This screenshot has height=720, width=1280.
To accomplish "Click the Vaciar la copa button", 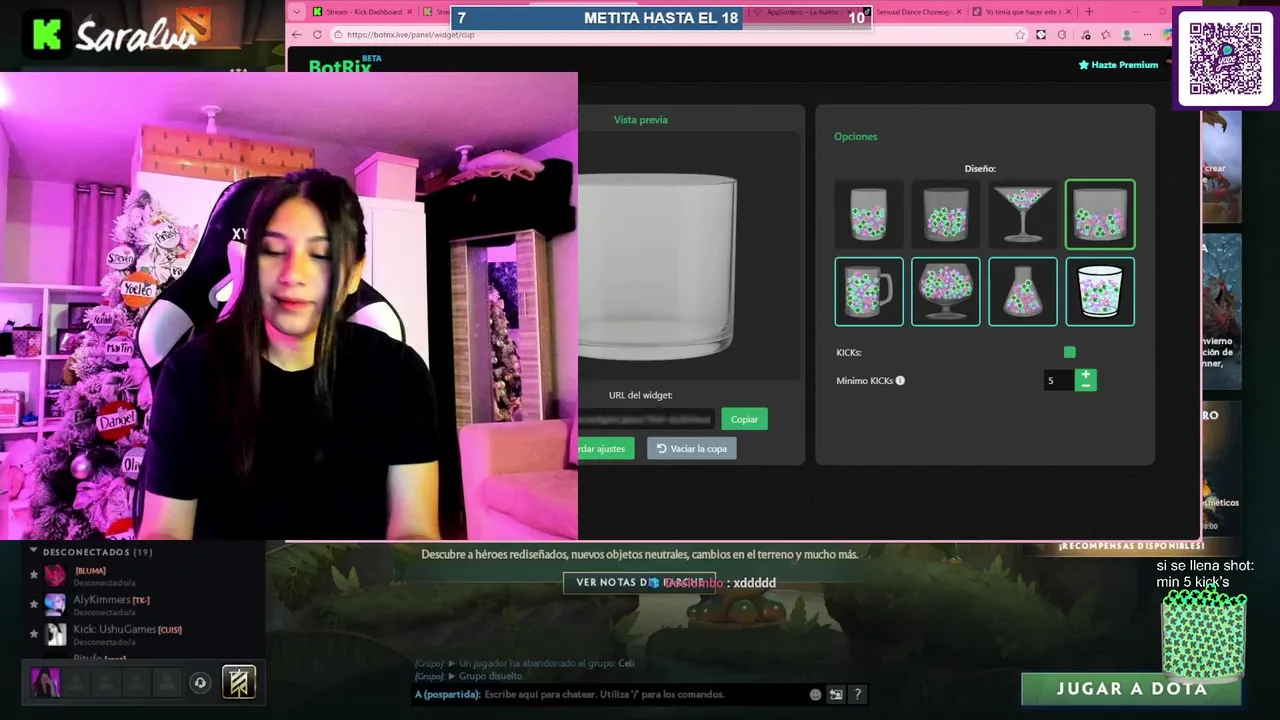I will click(691, 448).
